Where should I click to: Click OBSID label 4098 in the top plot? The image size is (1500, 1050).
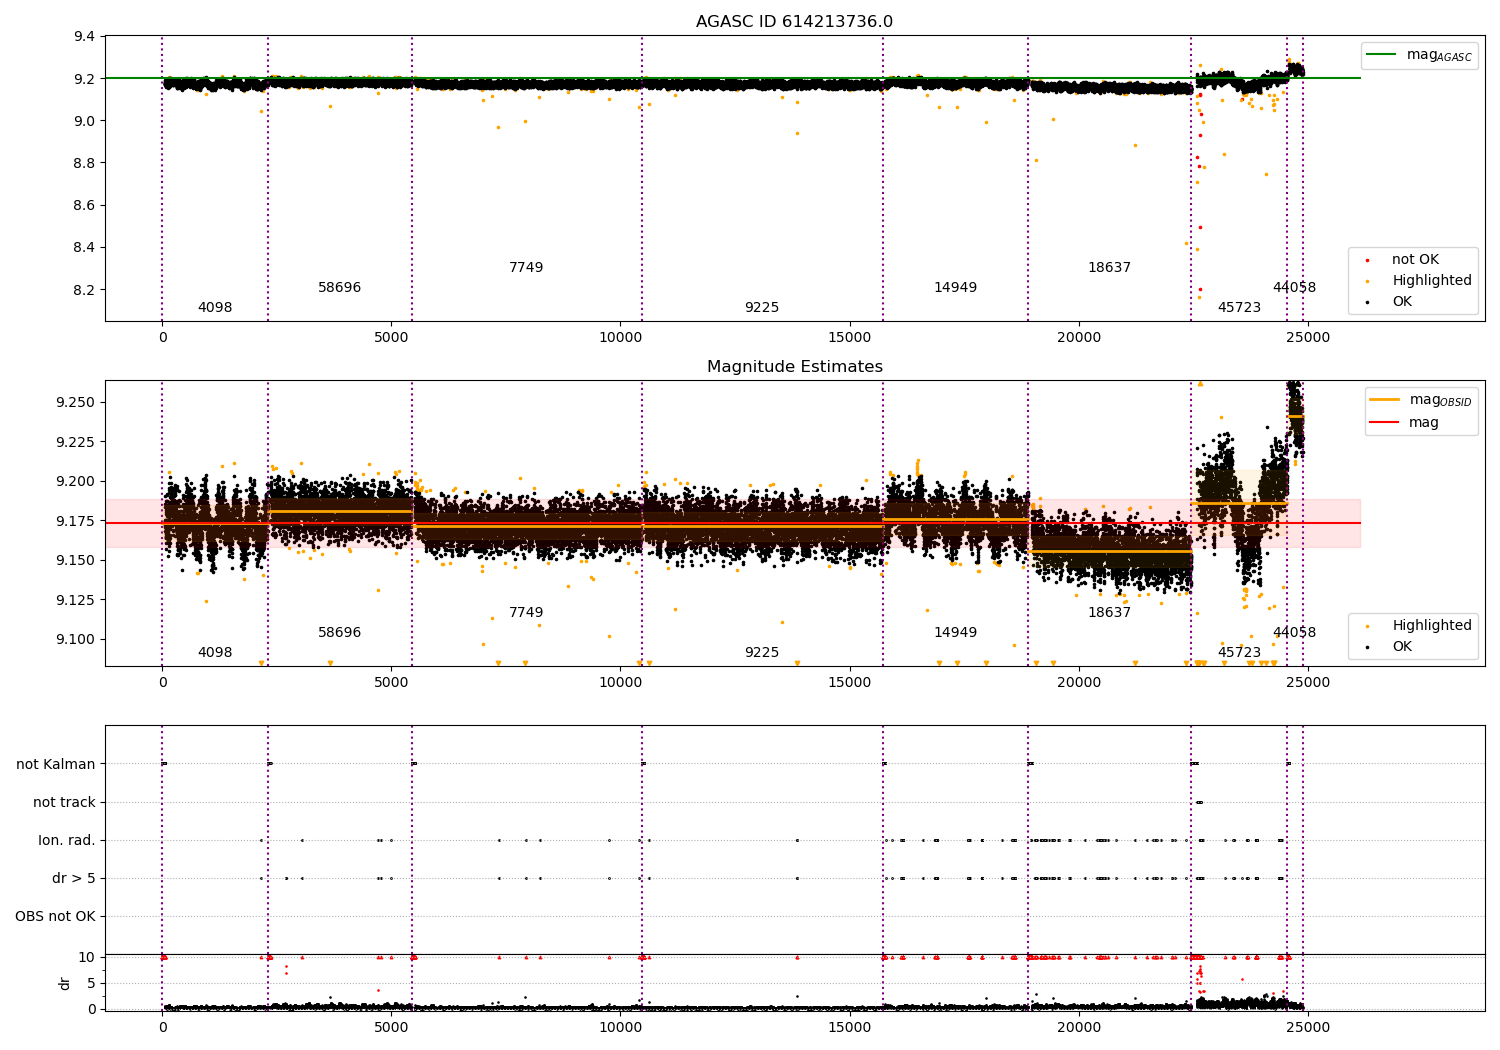(215, 308)
